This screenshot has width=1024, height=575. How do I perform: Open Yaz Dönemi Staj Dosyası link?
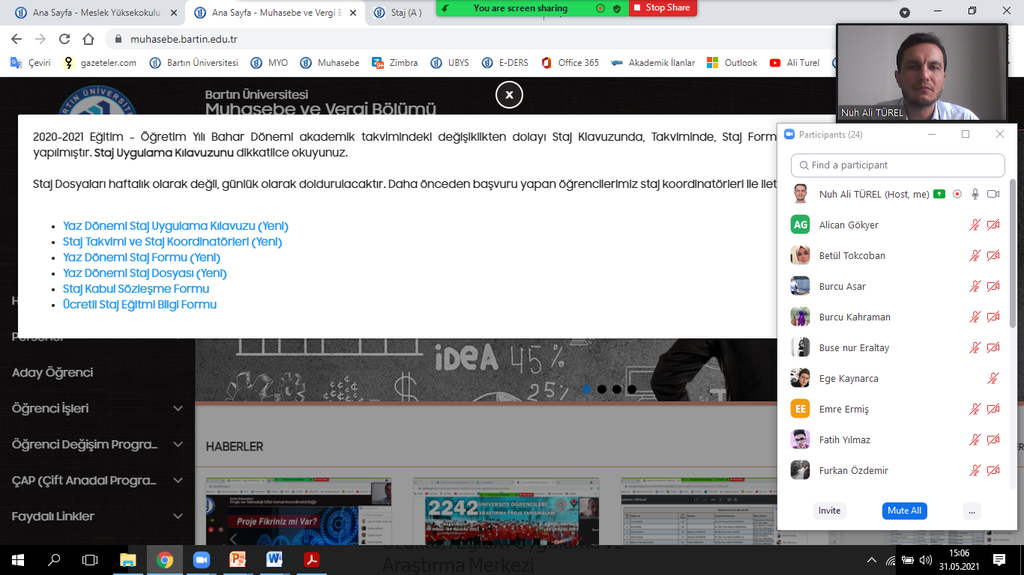[145, 273]
